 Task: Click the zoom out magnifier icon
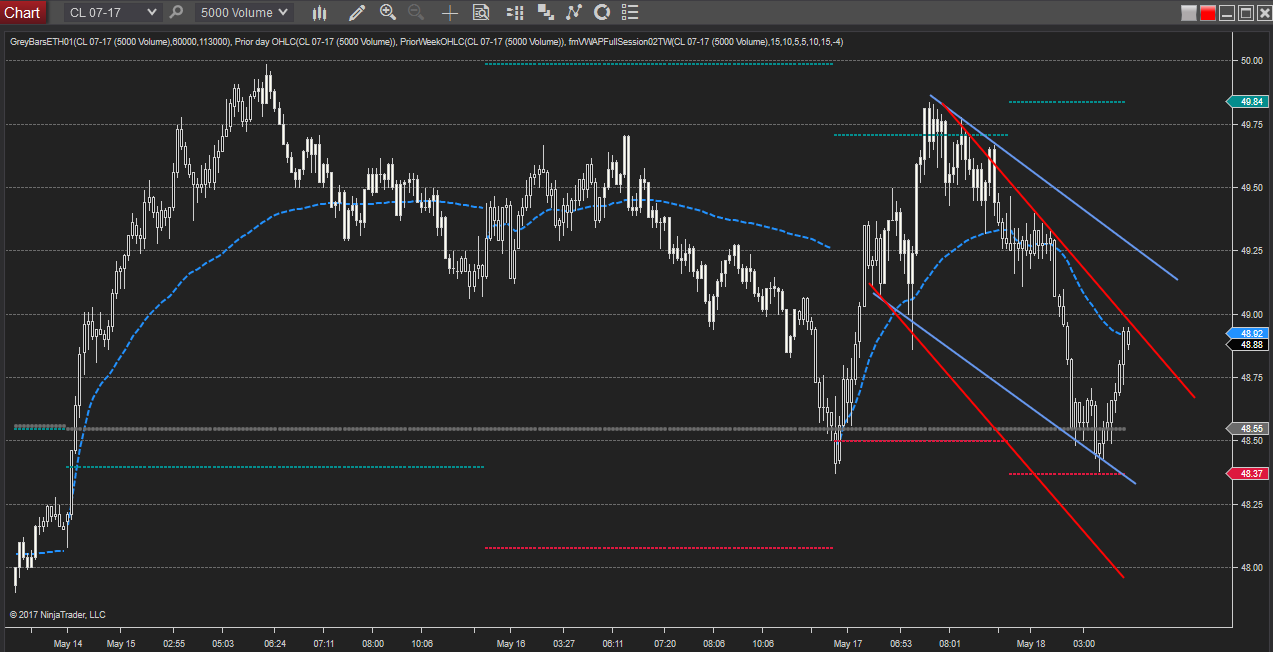point(416,12)
